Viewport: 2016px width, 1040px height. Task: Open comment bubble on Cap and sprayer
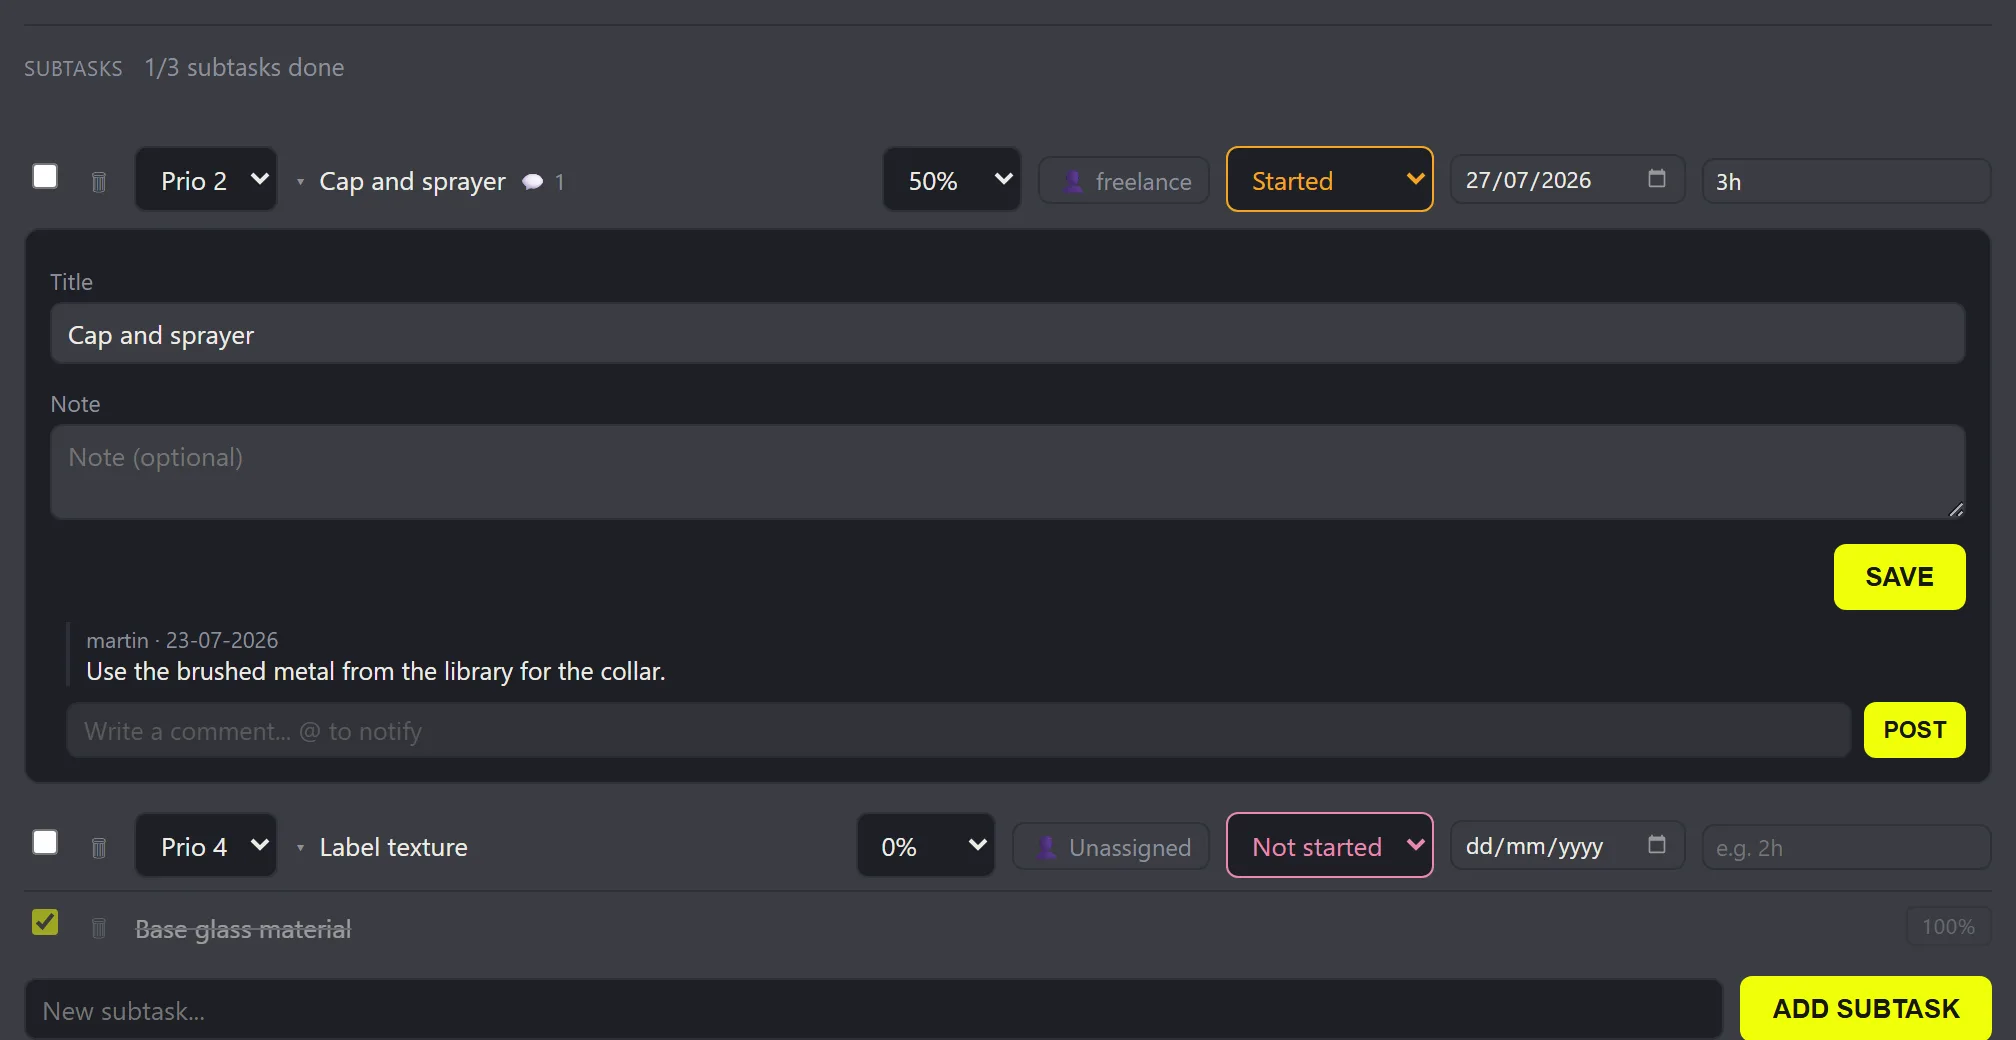coord(533,182)
